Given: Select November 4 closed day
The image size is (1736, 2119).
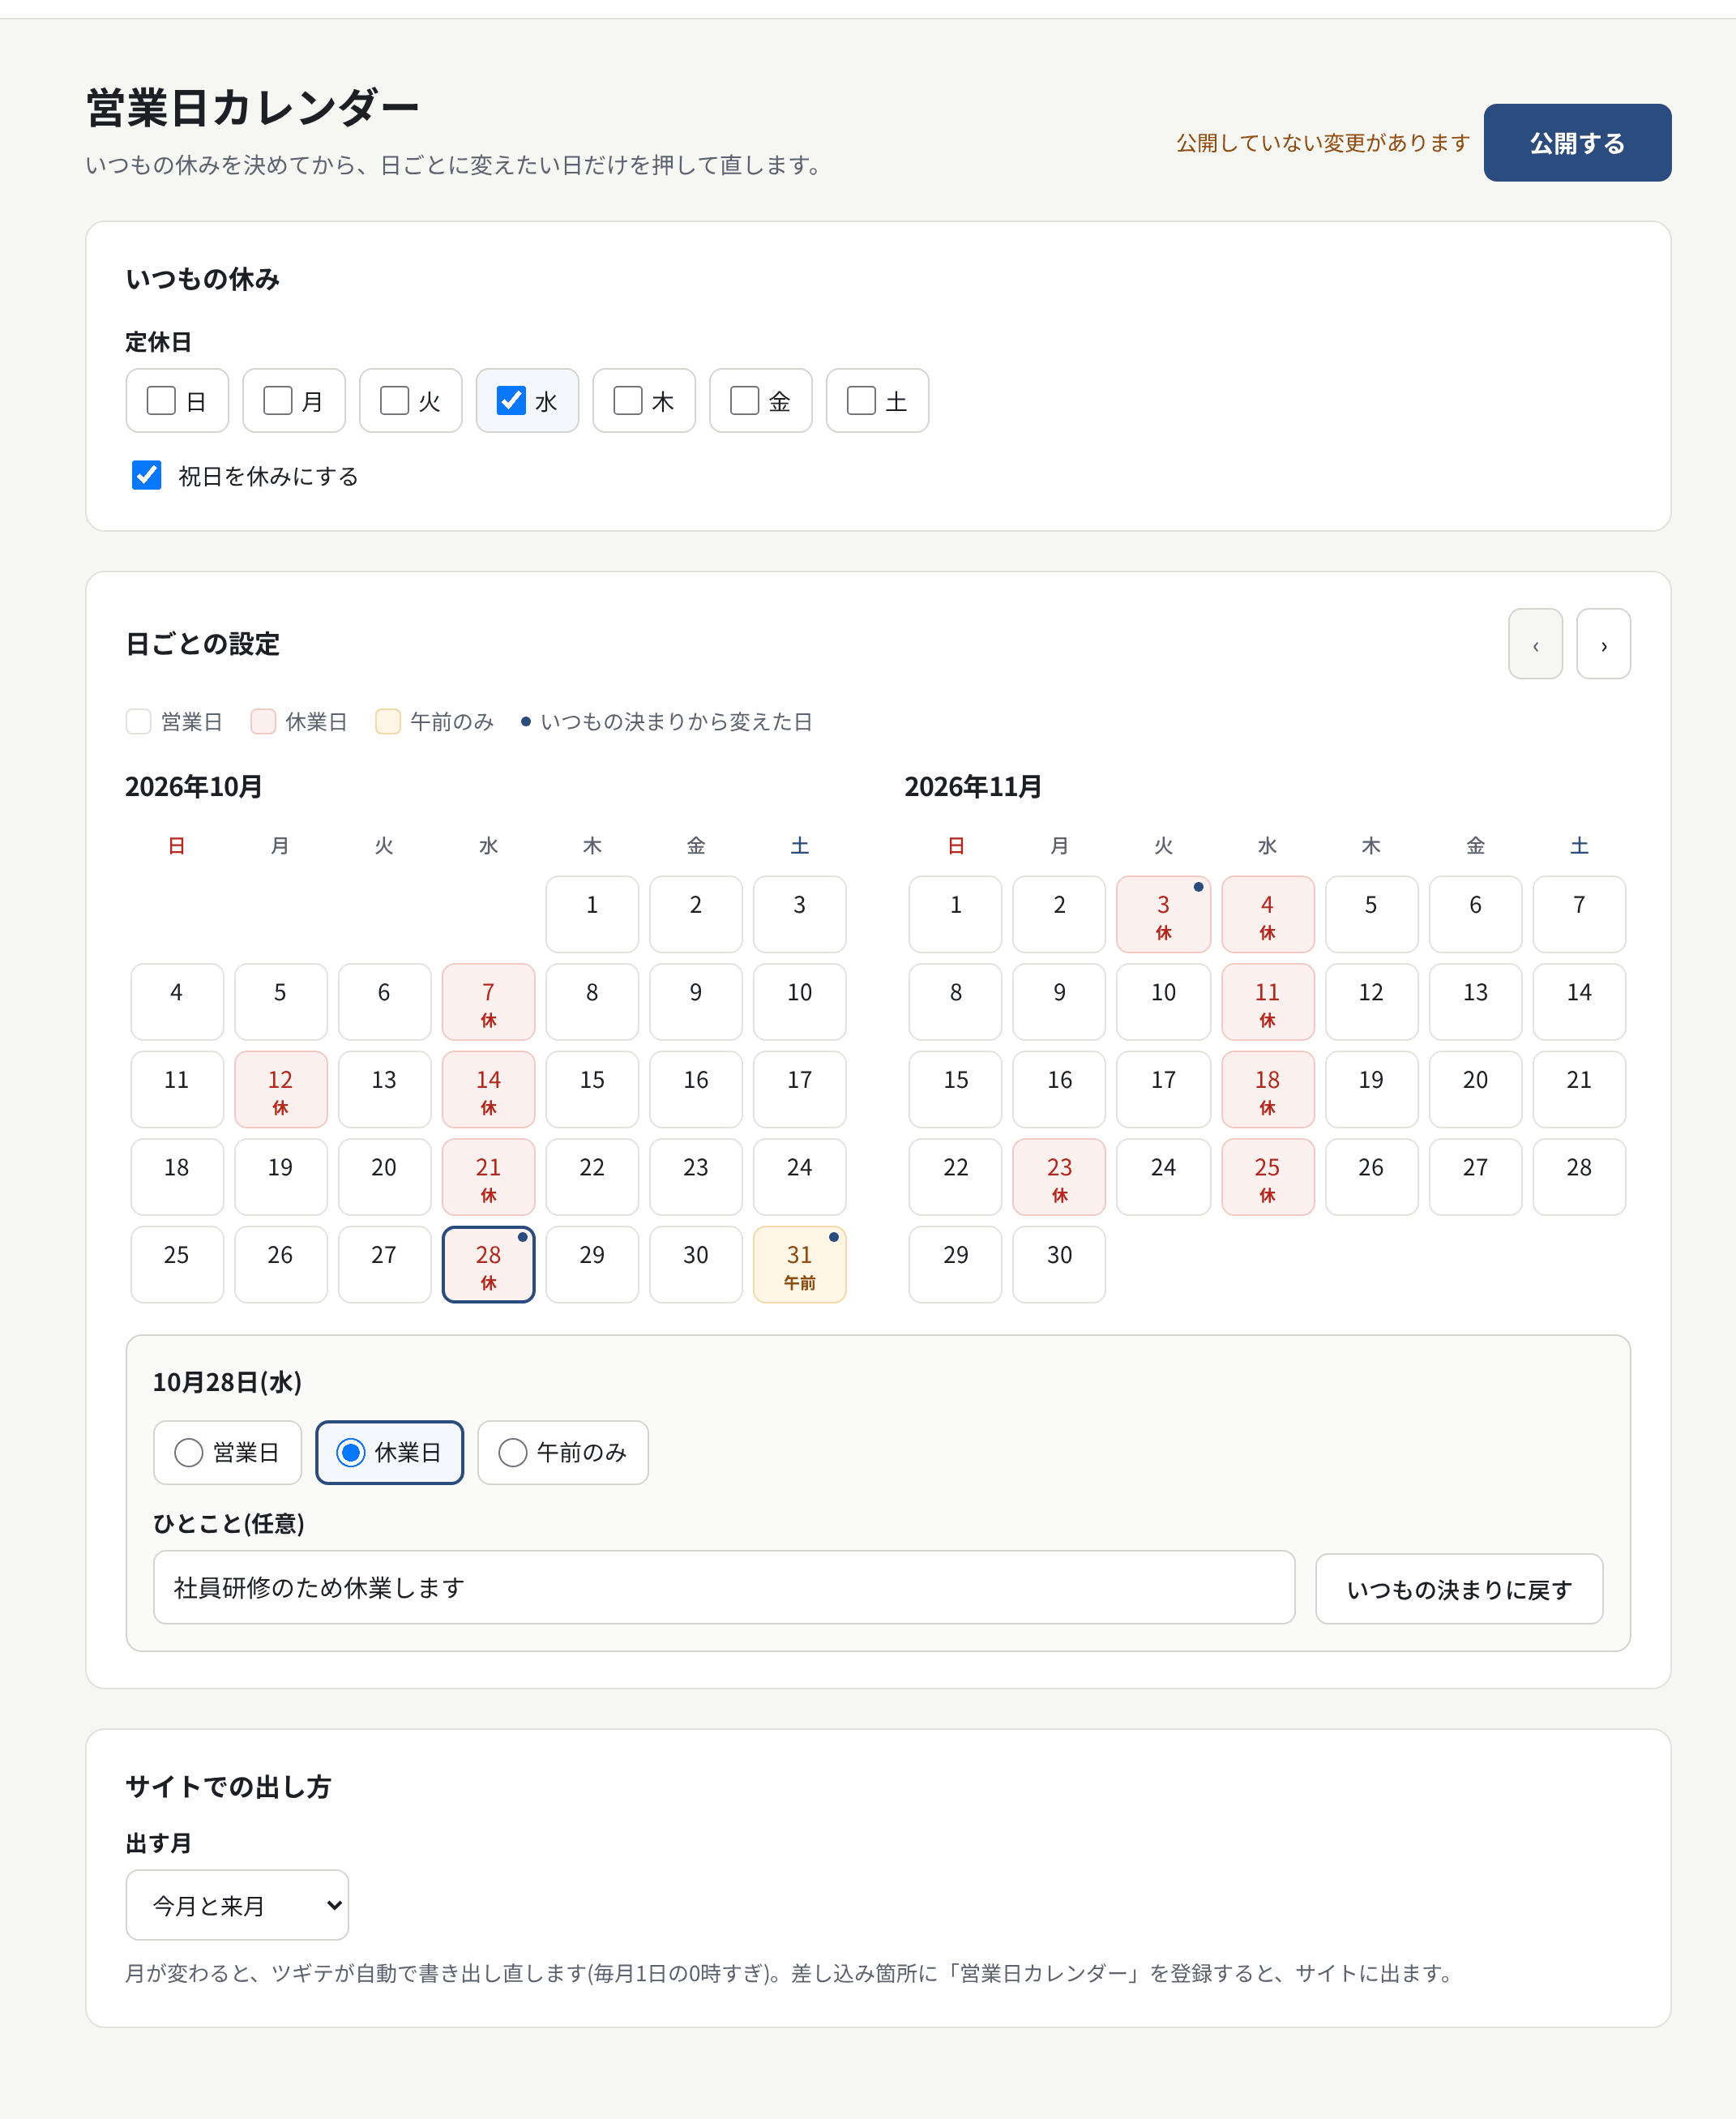Looking at the screenshot, I should 1267,915.
